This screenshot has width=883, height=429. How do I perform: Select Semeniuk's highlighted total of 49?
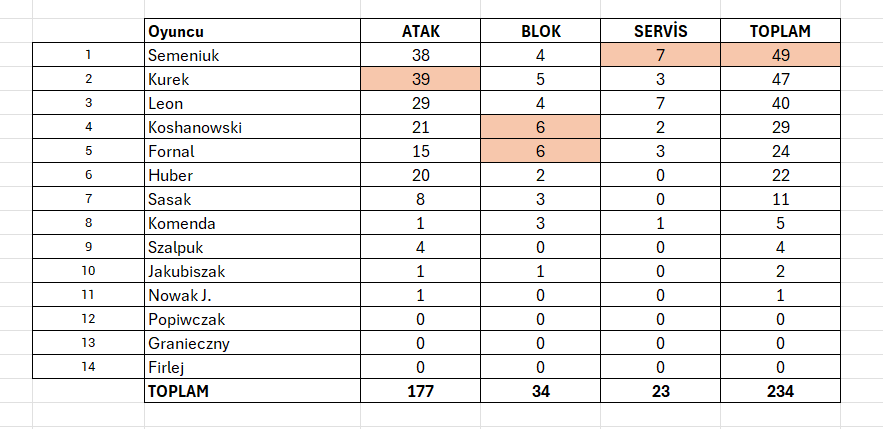[780, 56]
